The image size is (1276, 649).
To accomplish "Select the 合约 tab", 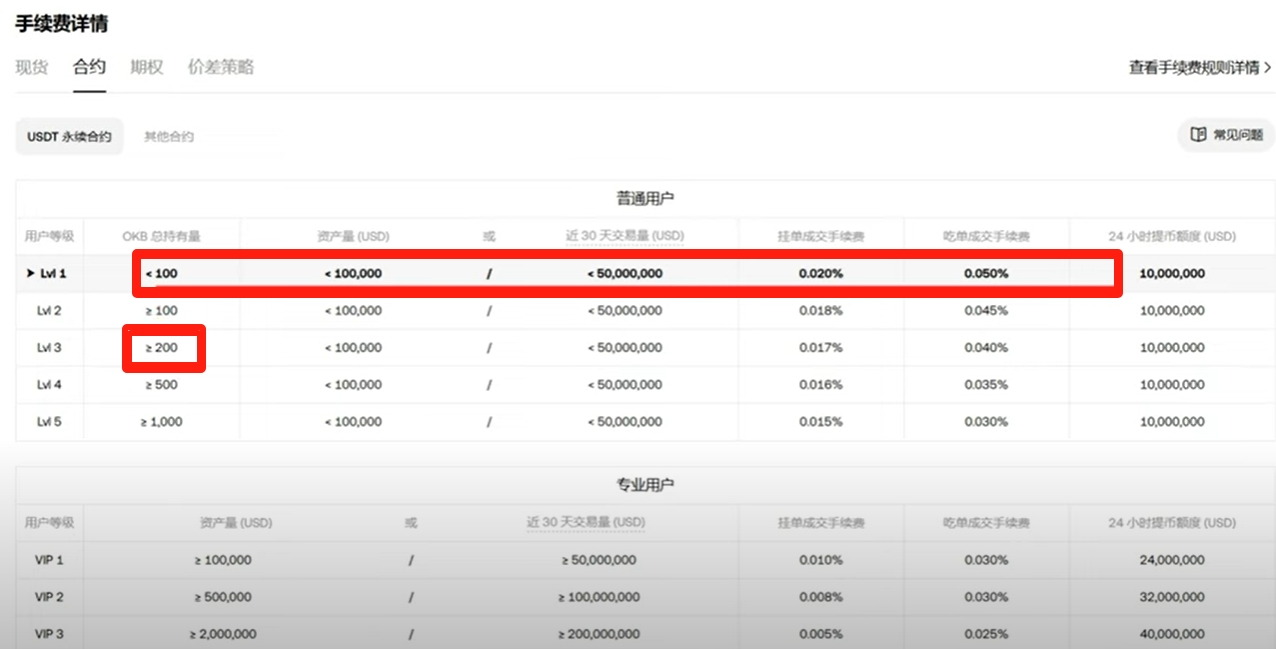I will 89,67.
